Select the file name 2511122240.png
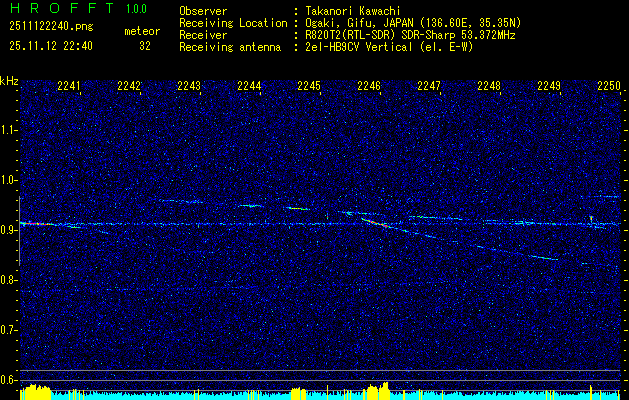The image size is (629, 400). pos(51,26)
